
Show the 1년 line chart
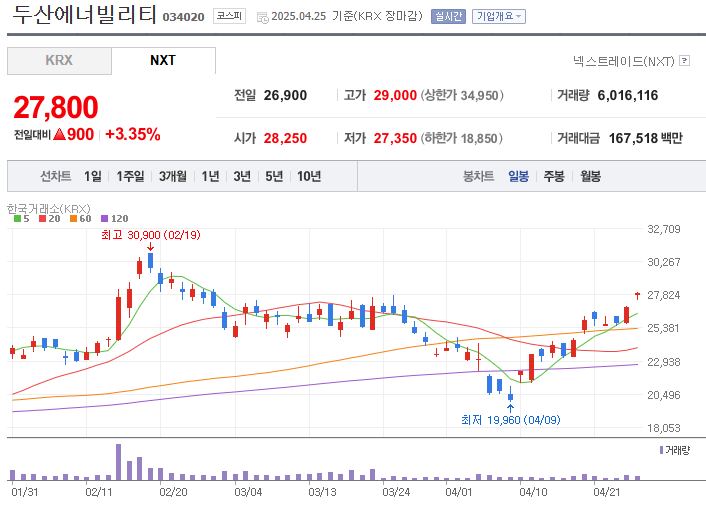tap(210, 176)
